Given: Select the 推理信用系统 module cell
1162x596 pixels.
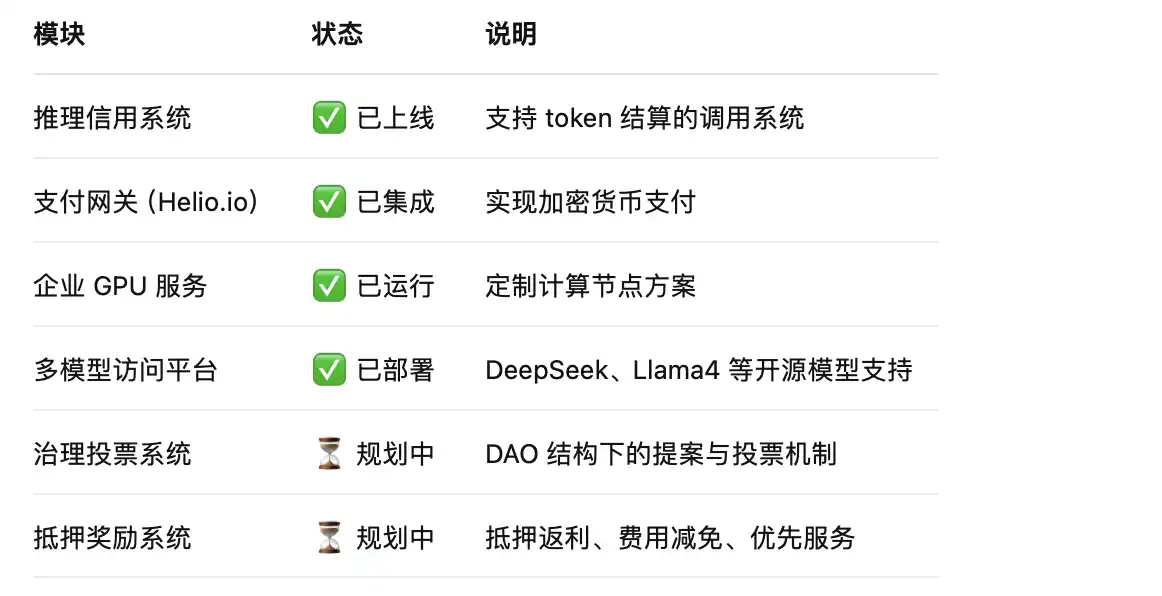Looking at the screenshot, I should pyautogui.click(x=112, y=119).
